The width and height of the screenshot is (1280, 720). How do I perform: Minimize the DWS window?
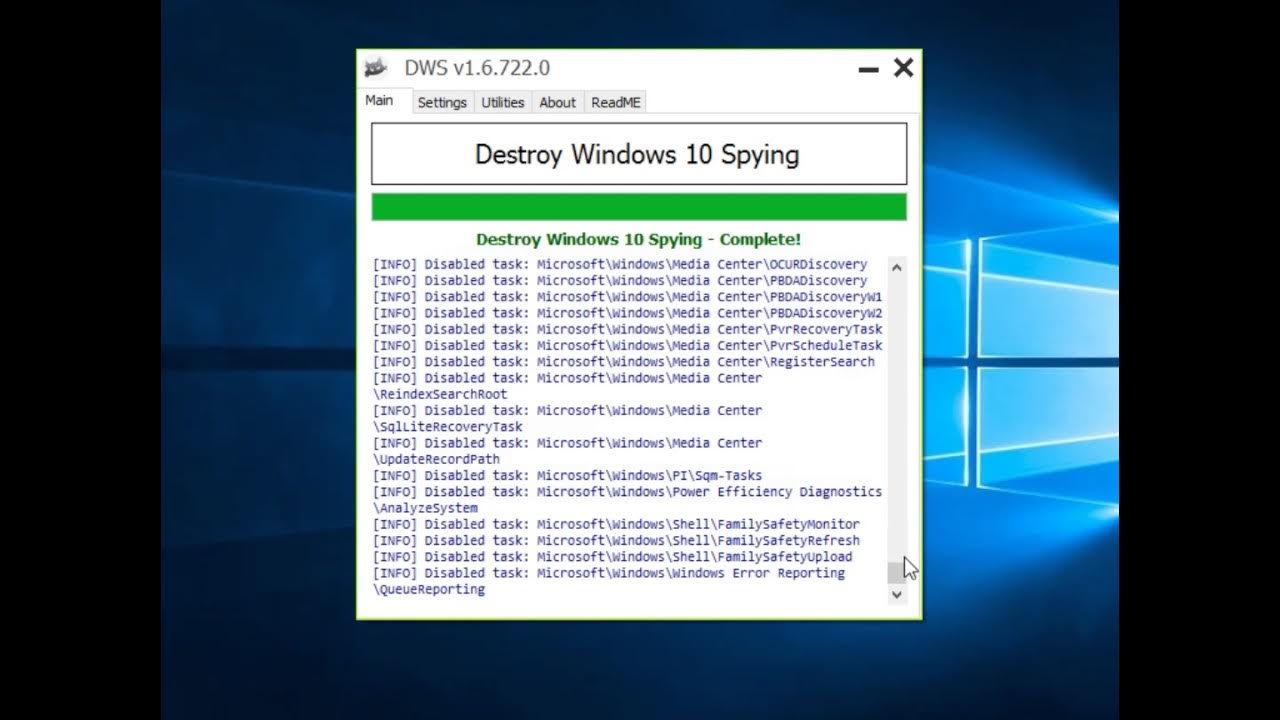[x=868, y=69]
